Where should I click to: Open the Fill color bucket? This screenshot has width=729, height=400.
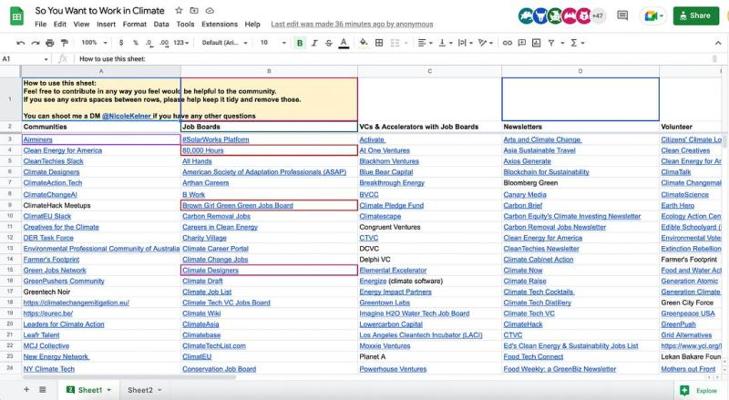[x=364, y=43]
